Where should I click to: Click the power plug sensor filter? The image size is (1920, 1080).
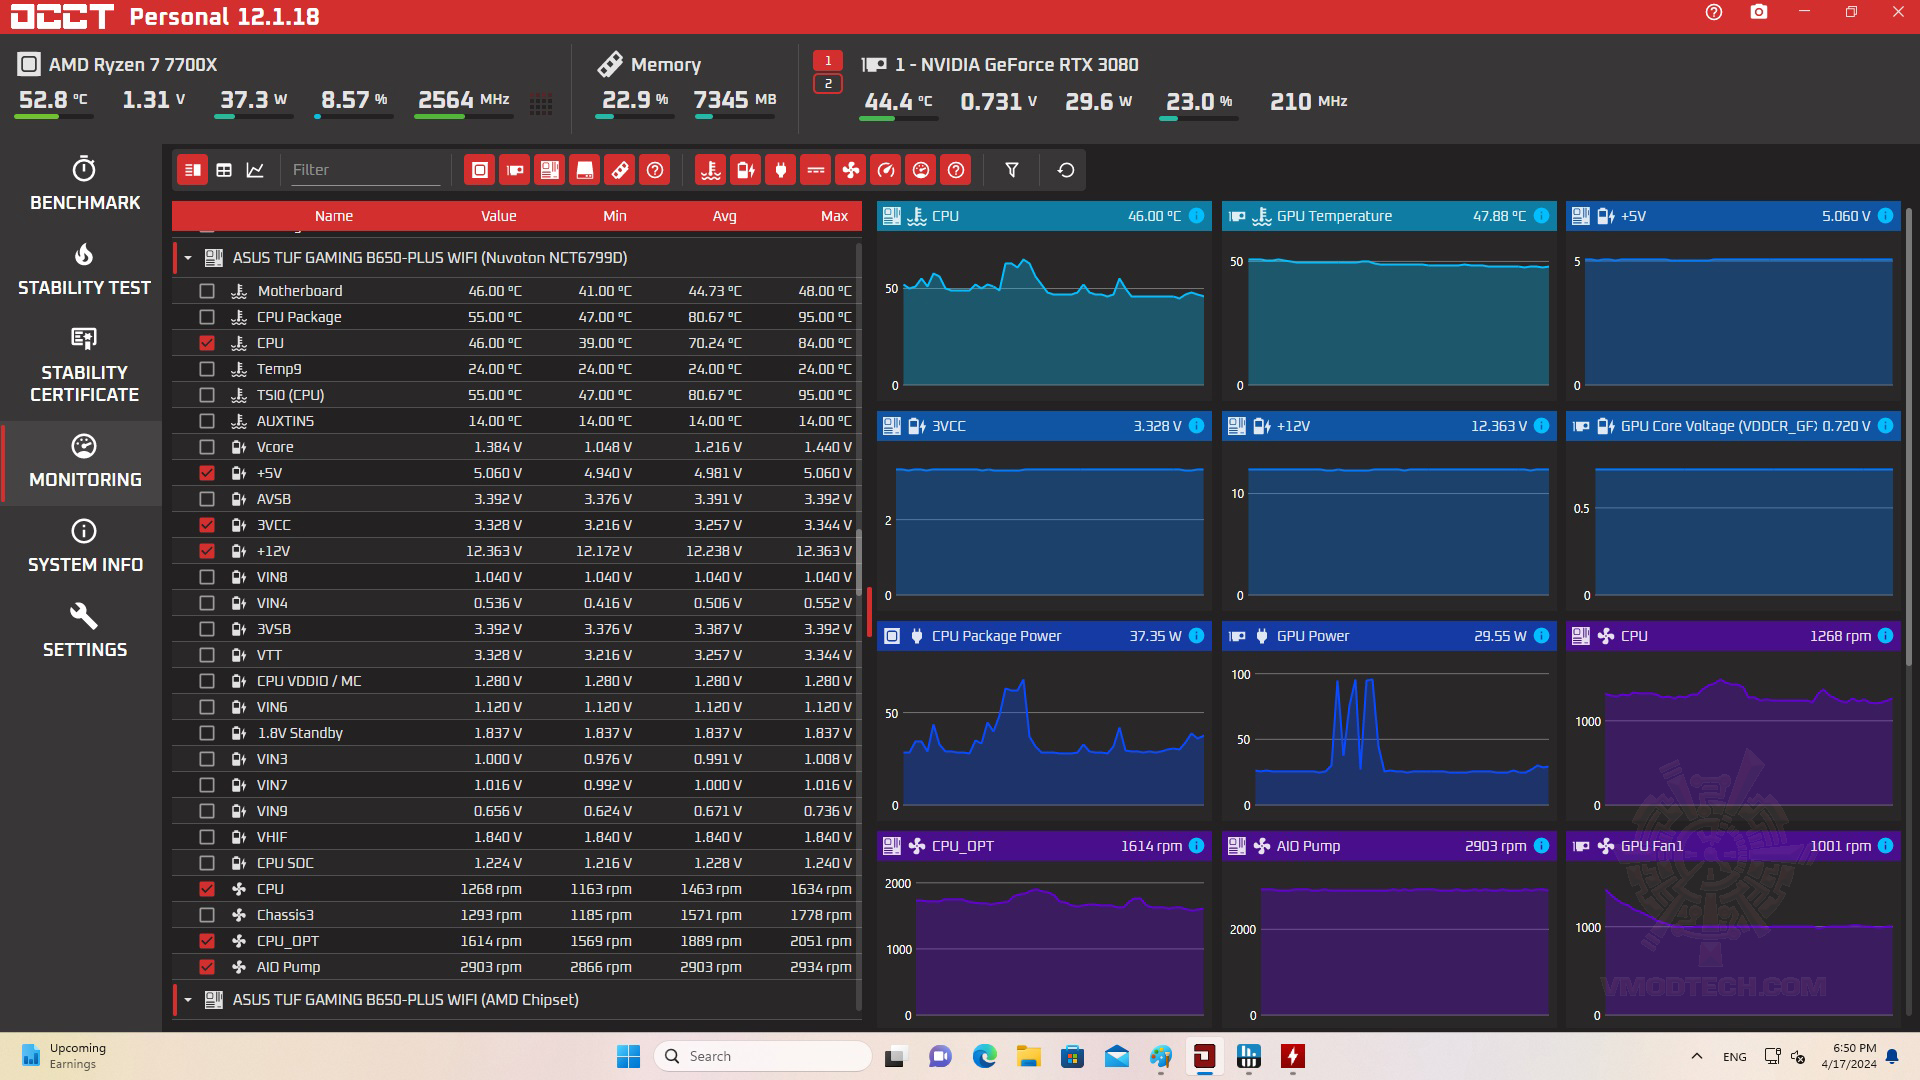[x=781, y=170]
